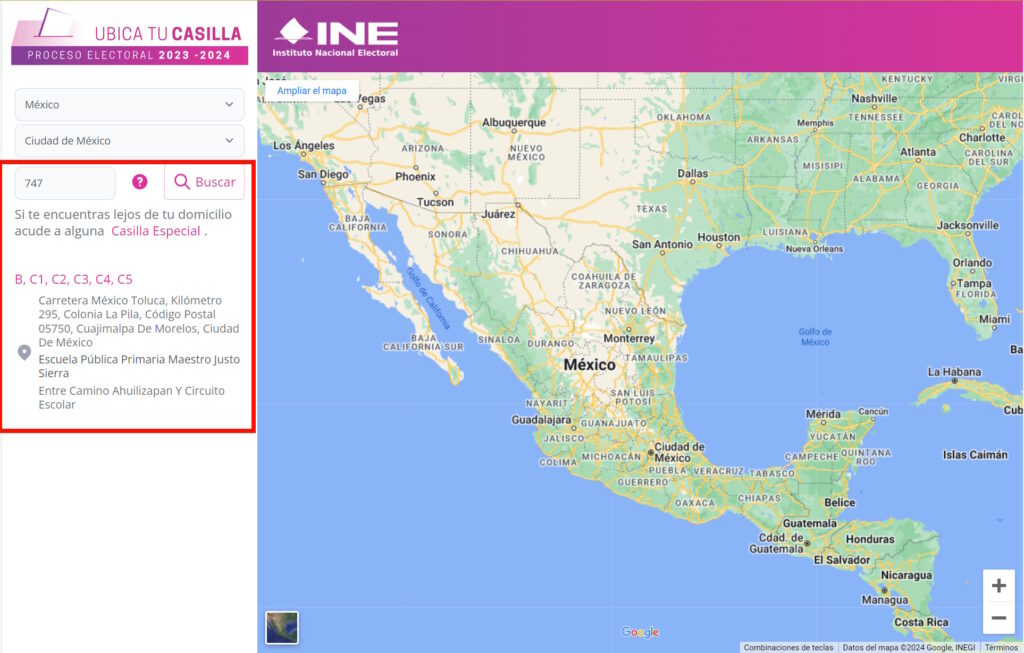Select casilla C5 from the pink list
This screenshot has width=1024, height=653.
tap(125, 279)
